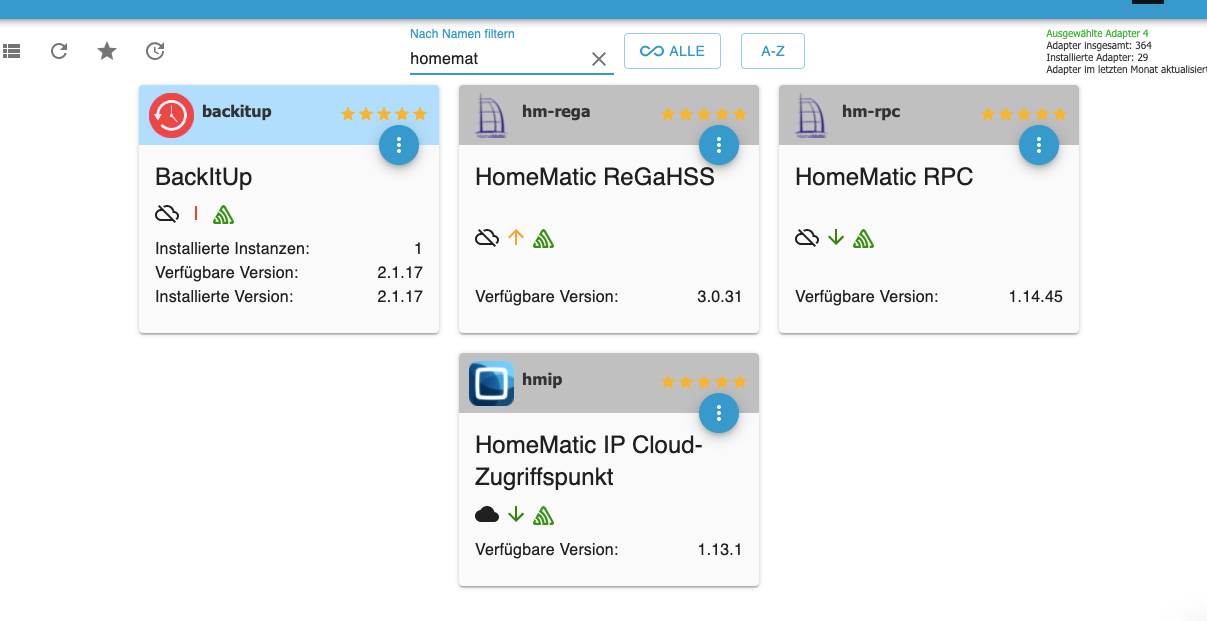Click the hmip header name
Viewport: 1207px width, 621px height.
coord(542,380)
